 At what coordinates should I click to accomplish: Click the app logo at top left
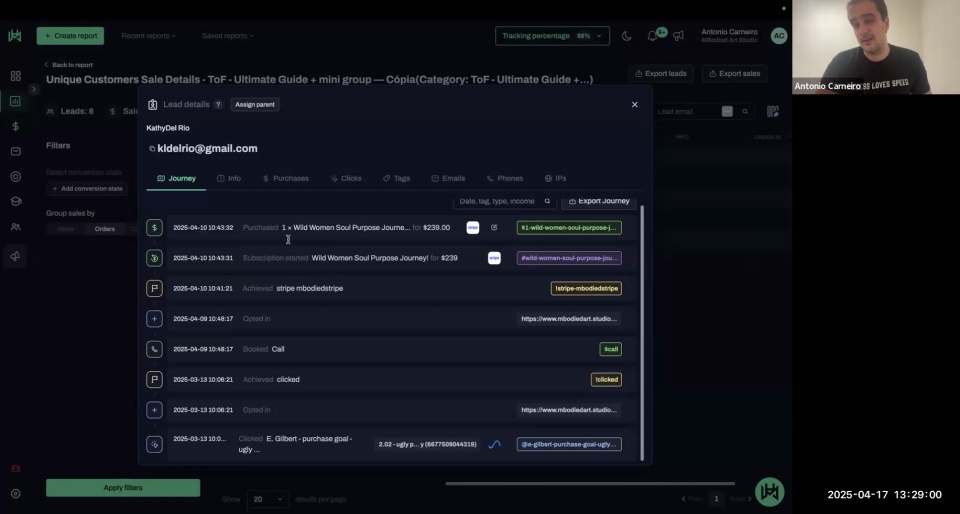click(15, 35)
